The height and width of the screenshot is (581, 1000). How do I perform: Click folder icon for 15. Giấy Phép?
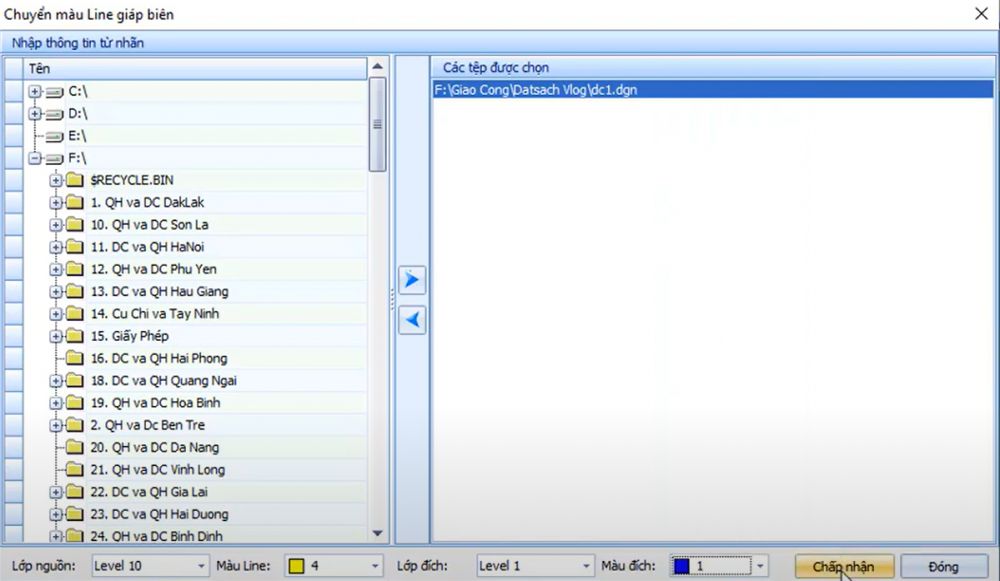74,336
